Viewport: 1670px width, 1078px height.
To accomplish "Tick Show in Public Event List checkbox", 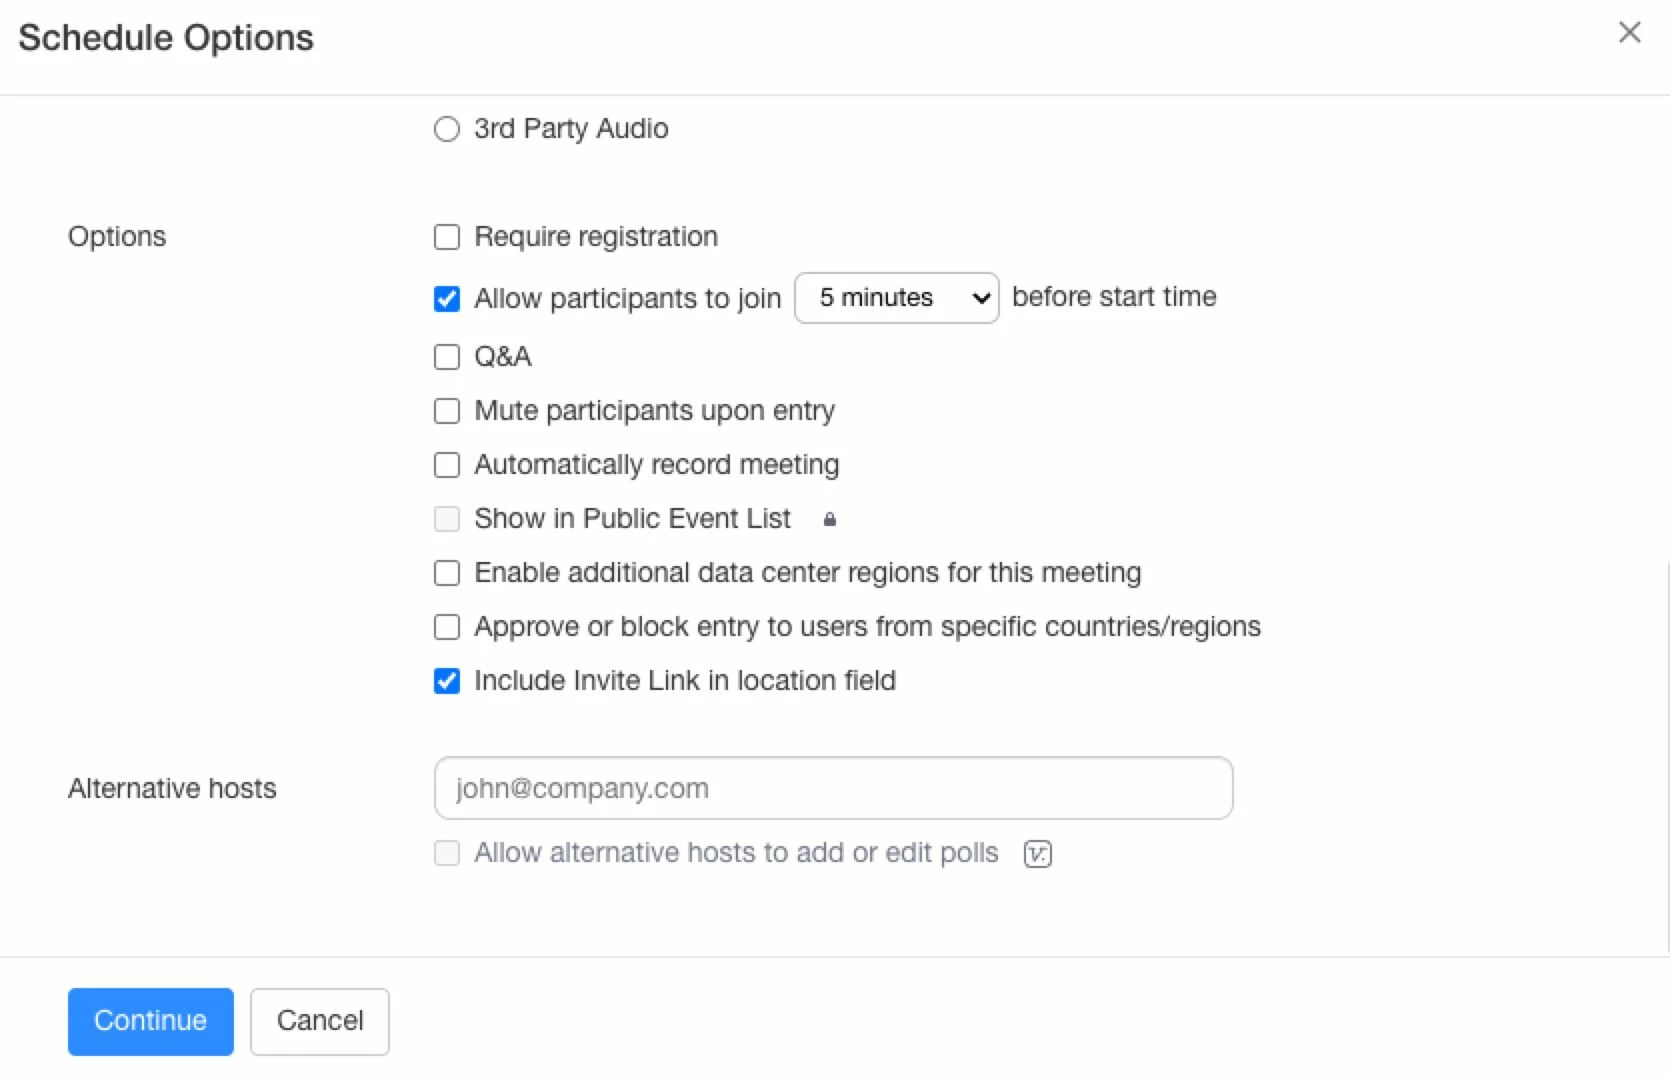I will [x=447, y=519].
